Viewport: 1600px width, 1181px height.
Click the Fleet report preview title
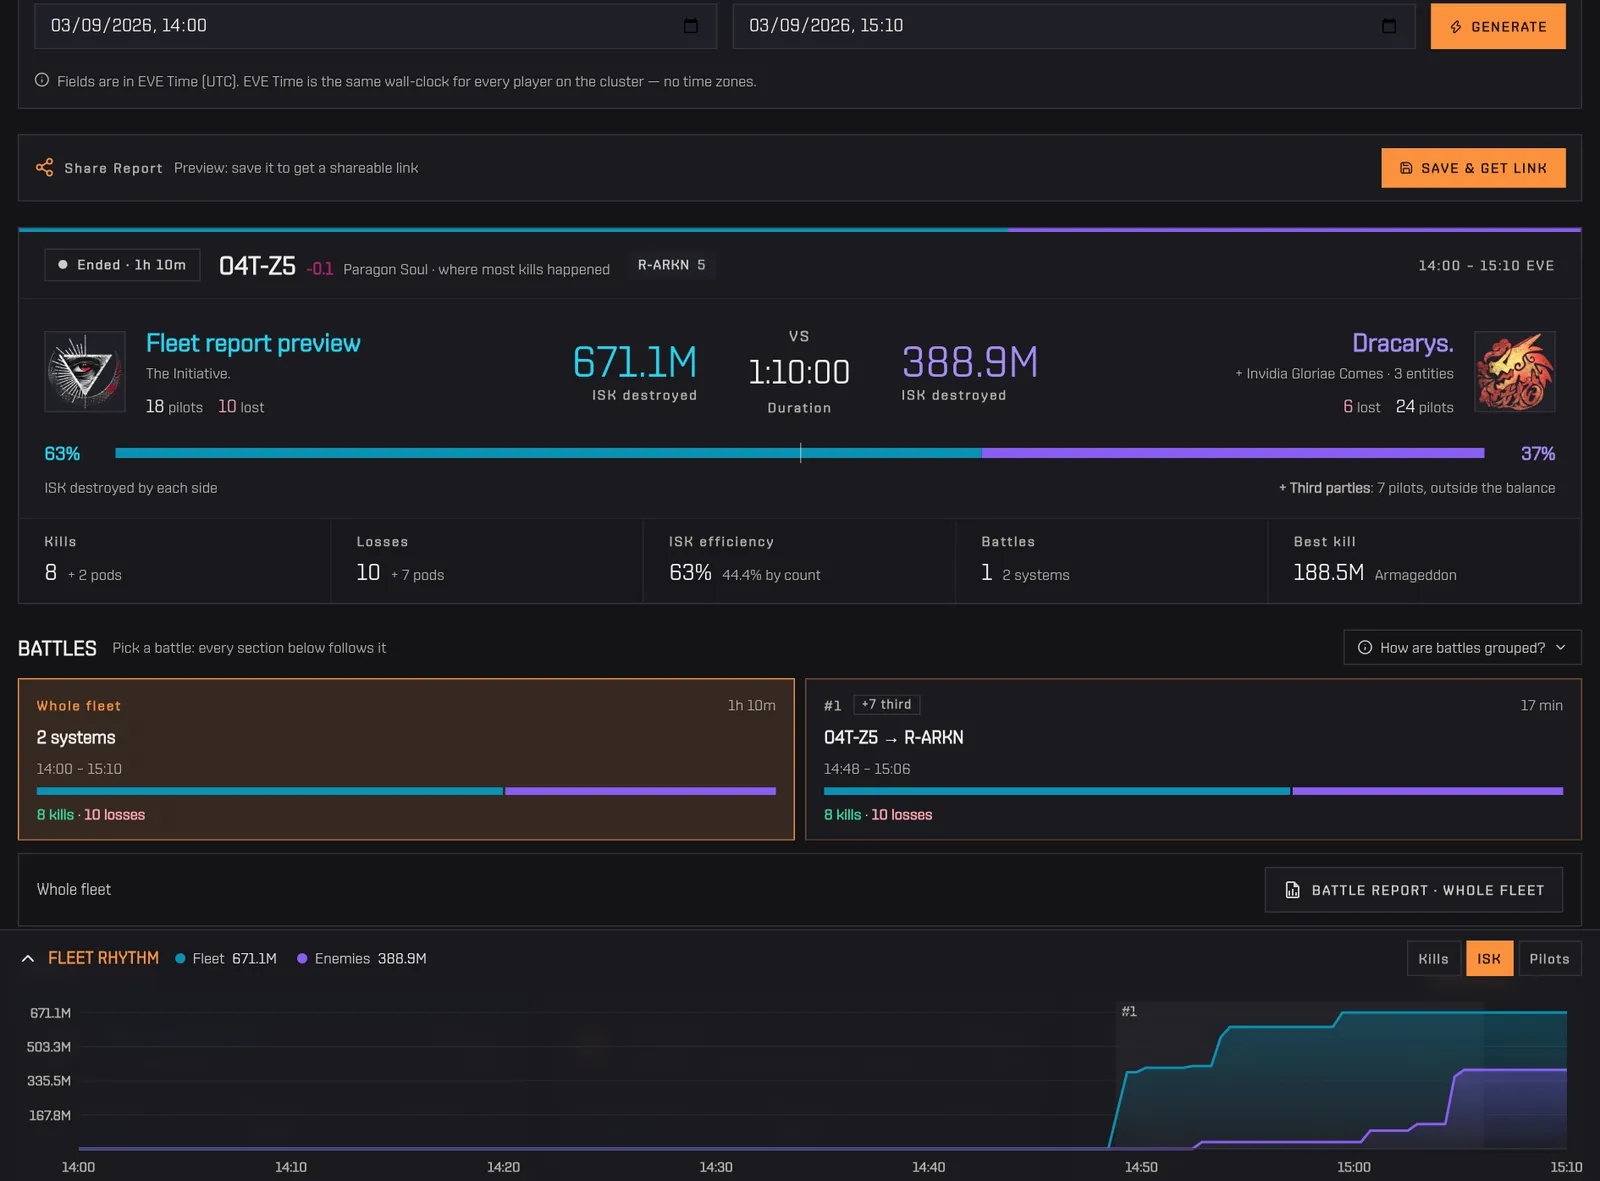click(253, 343)
